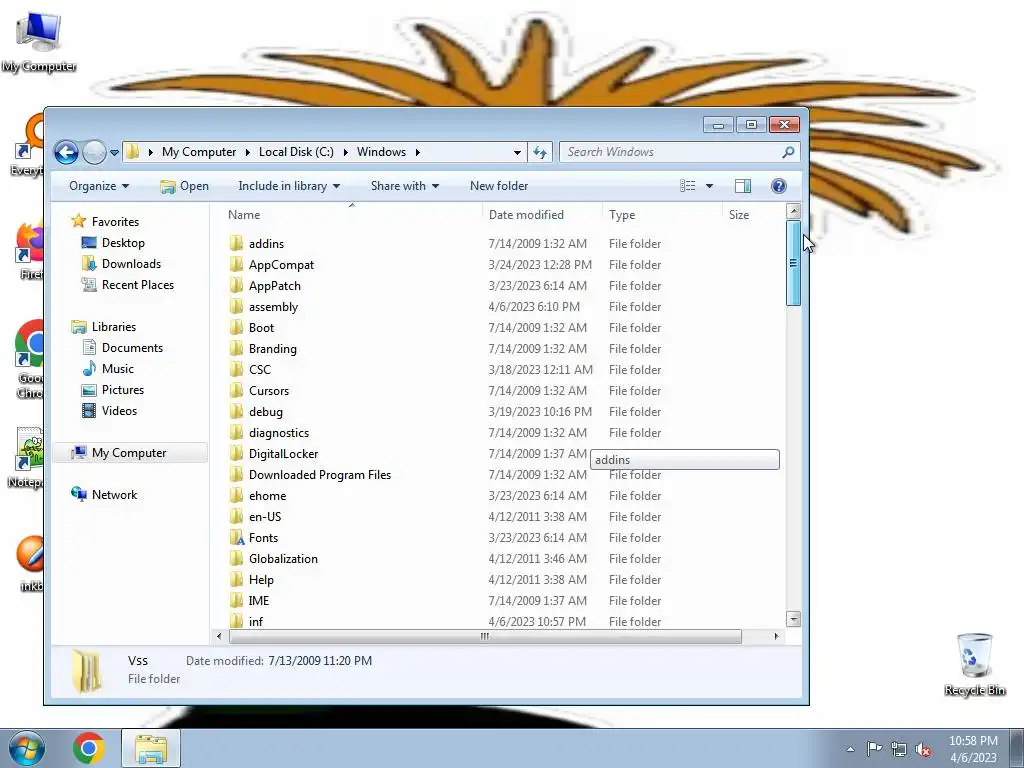Select the Help folder
This screenshot has height=768, width=1024.
point(261,580)
